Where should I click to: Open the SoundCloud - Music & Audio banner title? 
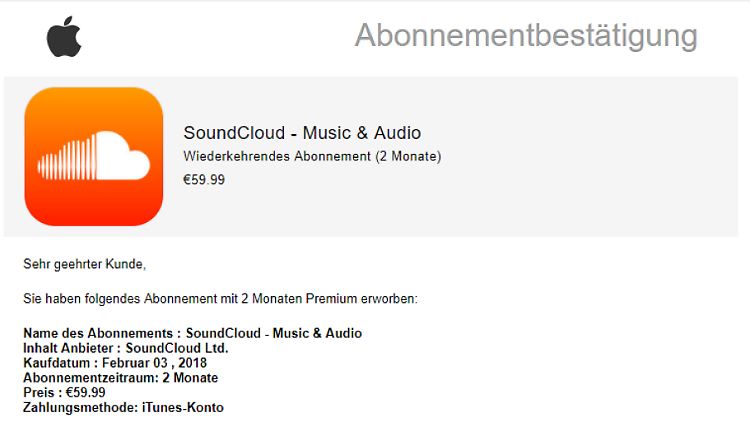[x=302, y=133]
